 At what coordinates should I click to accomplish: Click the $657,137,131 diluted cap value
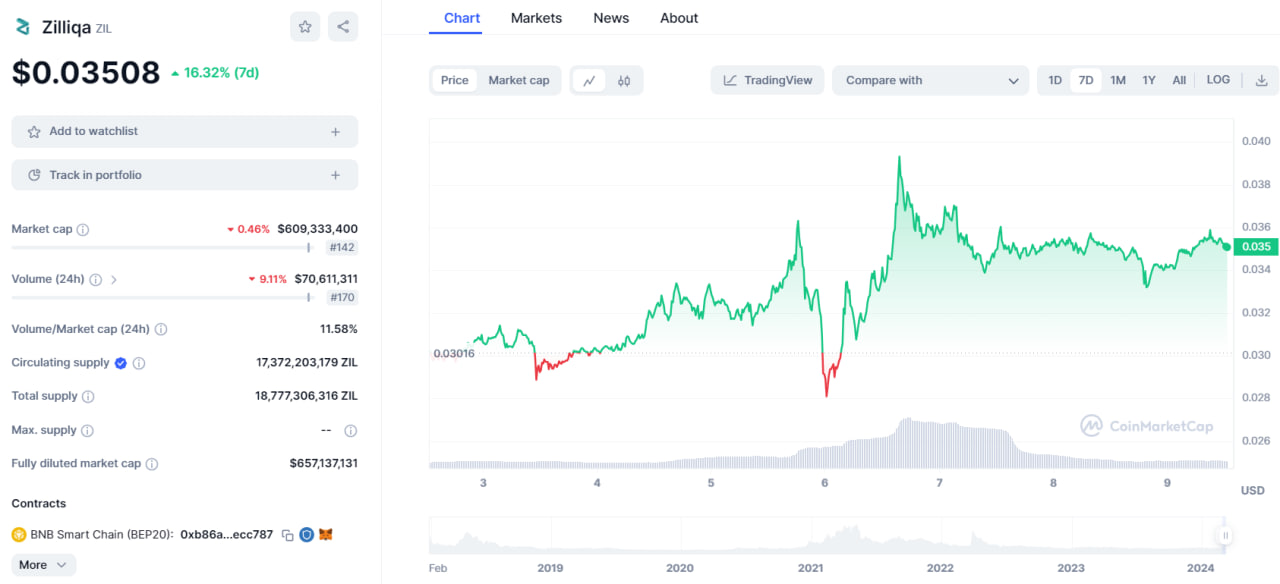pyautogui.click(x=324, y=463)
